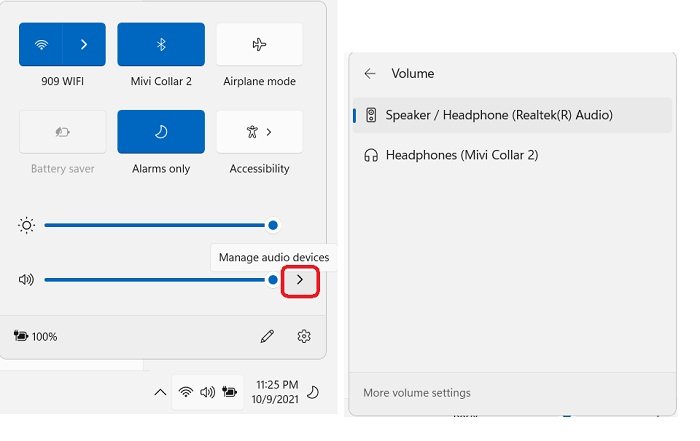This screenshot has width=700, height=441.
Task: Click the Wi-Fi icon in system tray
Action: pos(186,393)
